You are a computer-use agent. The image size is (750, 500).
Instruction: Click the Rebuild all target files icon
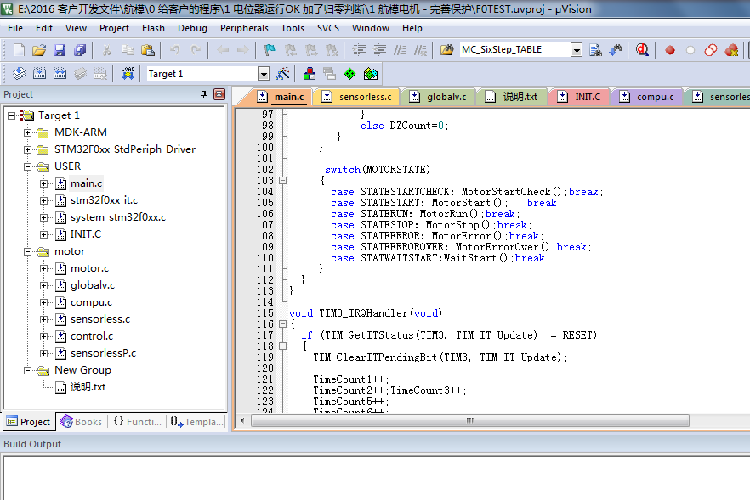pyautogui.click(x=60, y=74)
